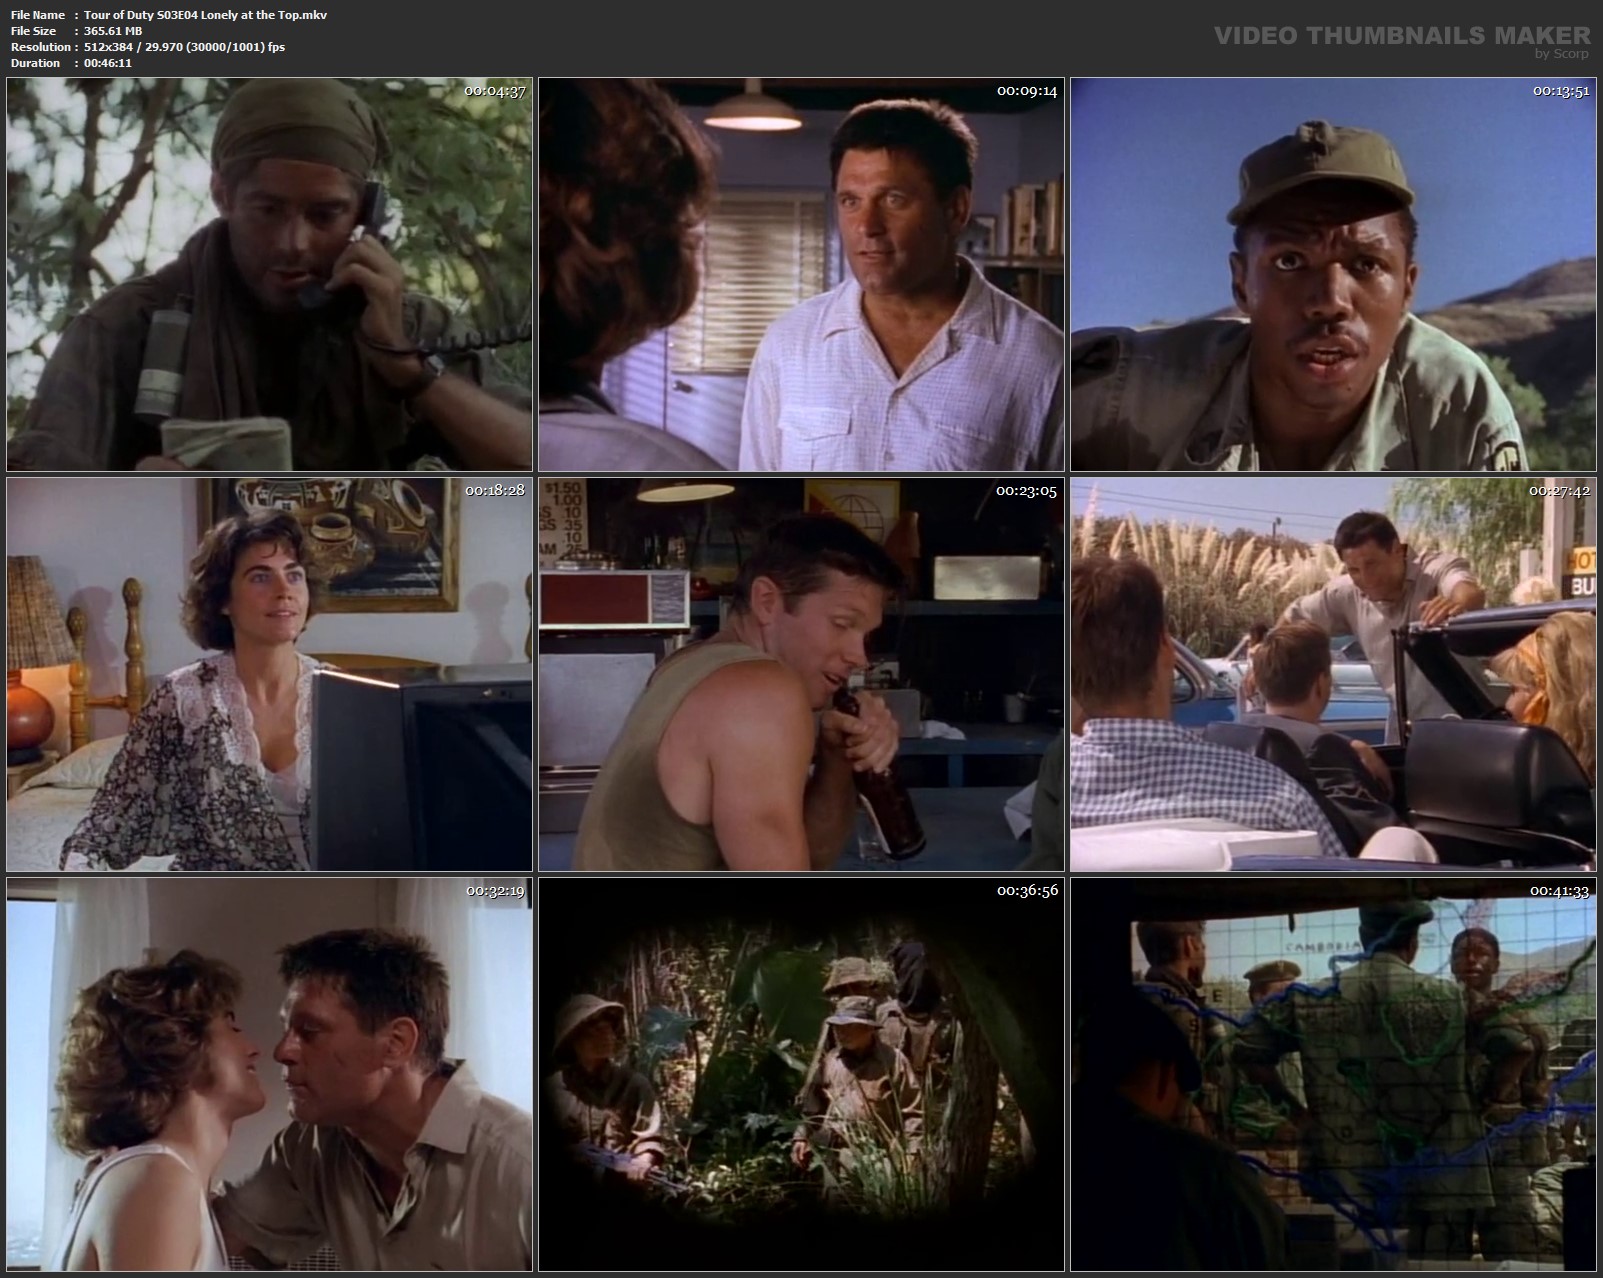The image size is (1603, 1278).
Task: Select the thumbnail at 00:23:05
Action: (x=801, y=675)
